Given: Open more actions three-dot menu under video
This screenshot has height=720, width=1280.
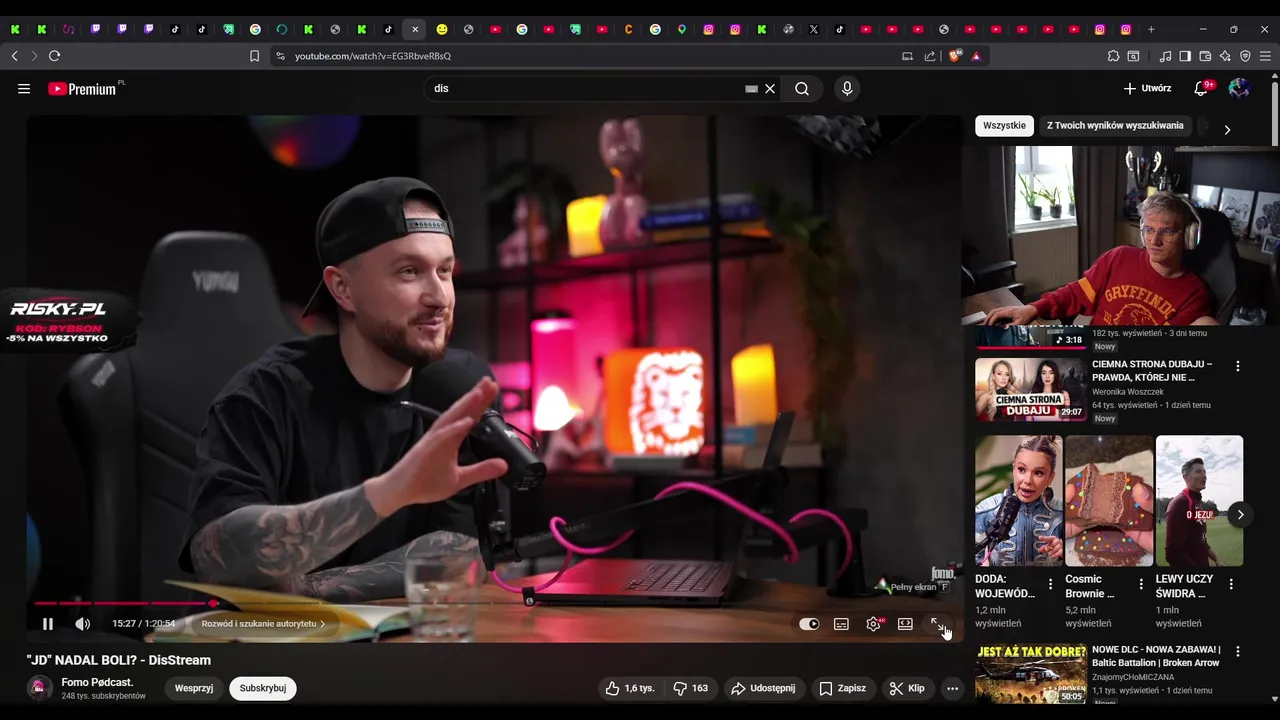Looking at the screenshot, I should 952,688.
